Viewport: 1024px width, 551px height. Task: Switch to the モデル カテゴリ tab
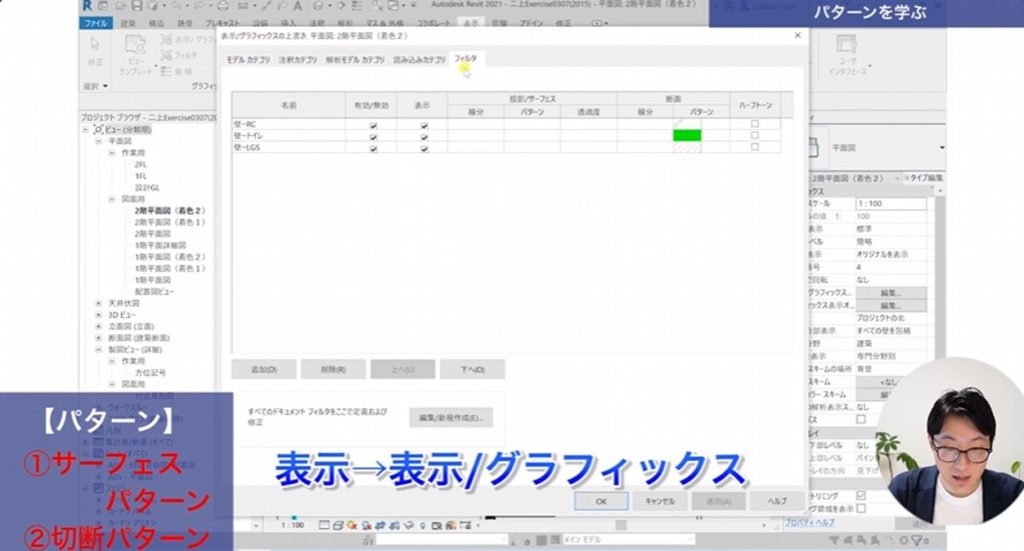point(248,60)
